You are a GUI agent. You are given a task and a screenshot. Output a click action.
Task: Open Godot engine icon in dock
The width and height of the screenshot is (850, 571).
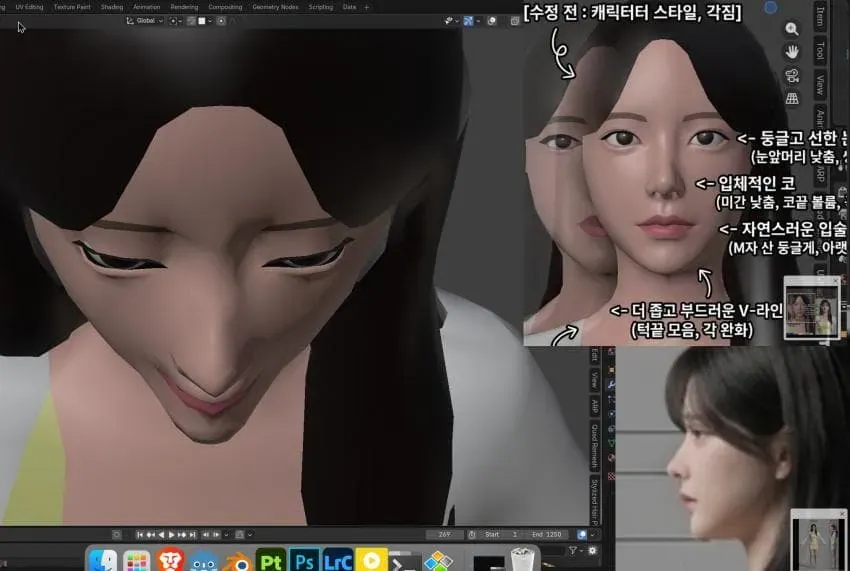point(203,561)
